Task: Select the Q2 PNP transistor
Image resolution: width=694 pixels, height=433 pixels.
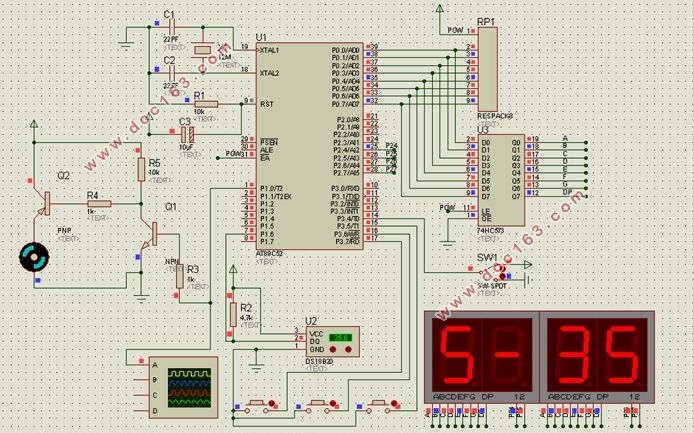Action: [42, 204]
